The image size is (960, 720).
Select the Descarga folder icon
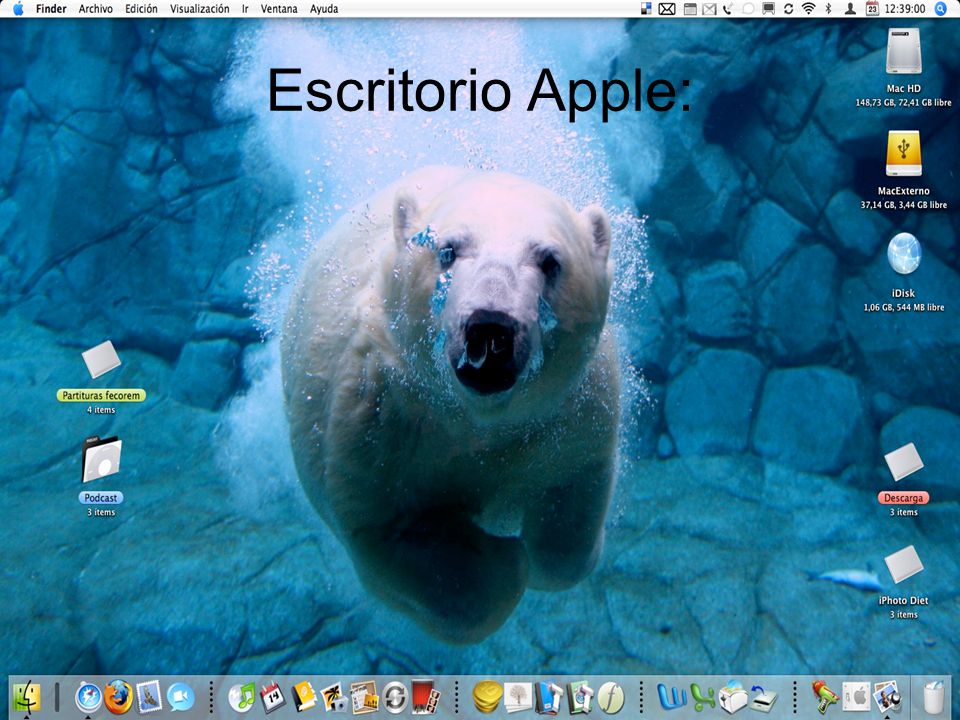(x=904, y=462)
